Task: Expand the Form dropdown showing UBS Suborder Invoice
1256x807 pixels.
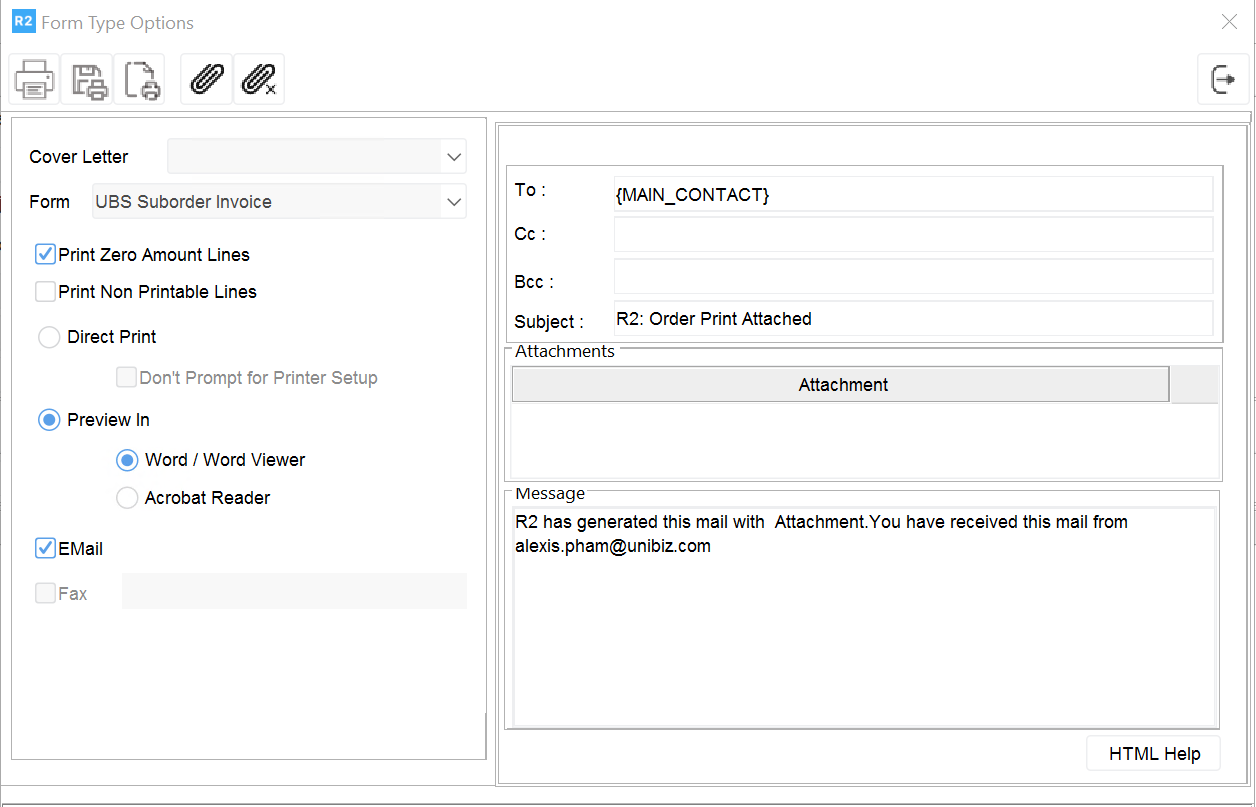Action: coord(454,202)
